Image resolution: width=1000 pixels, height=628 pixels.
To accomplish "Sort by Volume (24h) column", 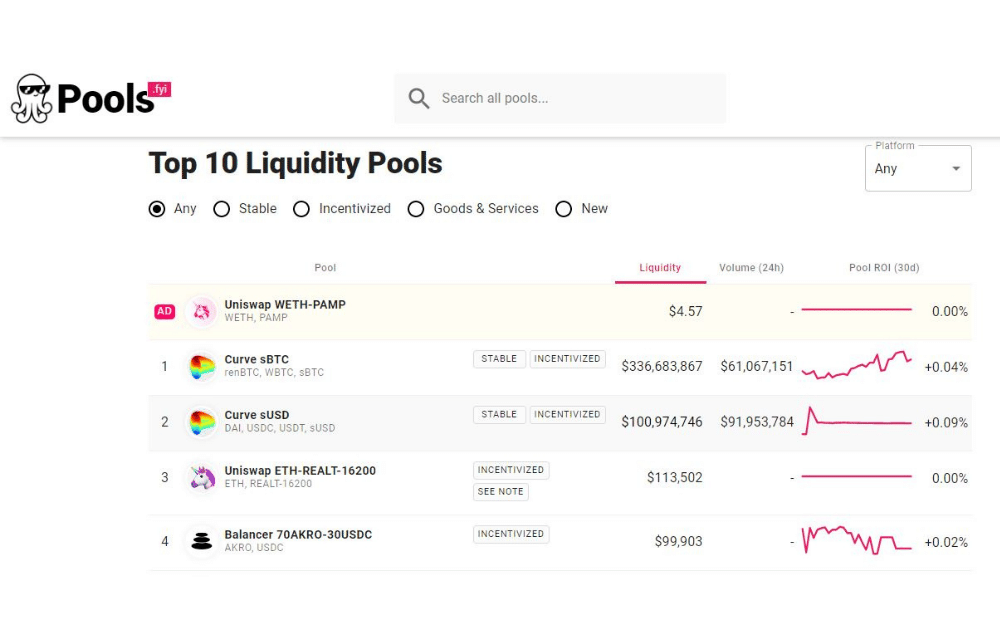I will click(751, 268).
